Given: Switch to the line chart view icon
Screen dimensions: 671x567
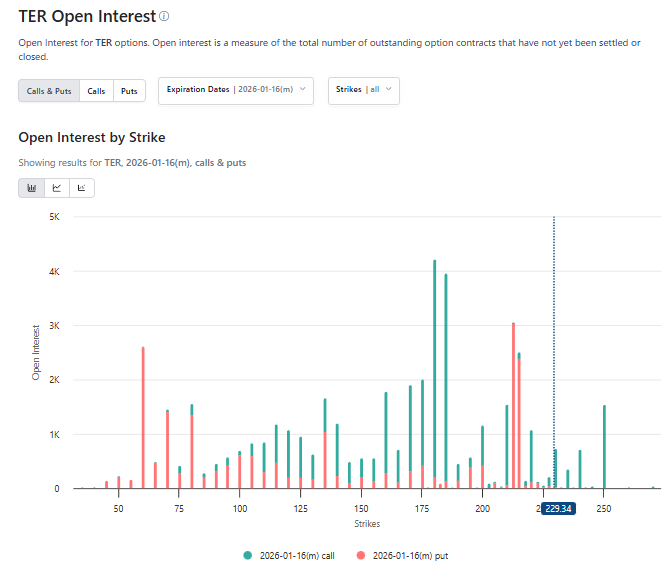Looking at the screenshot, I should tap(57, 188).
